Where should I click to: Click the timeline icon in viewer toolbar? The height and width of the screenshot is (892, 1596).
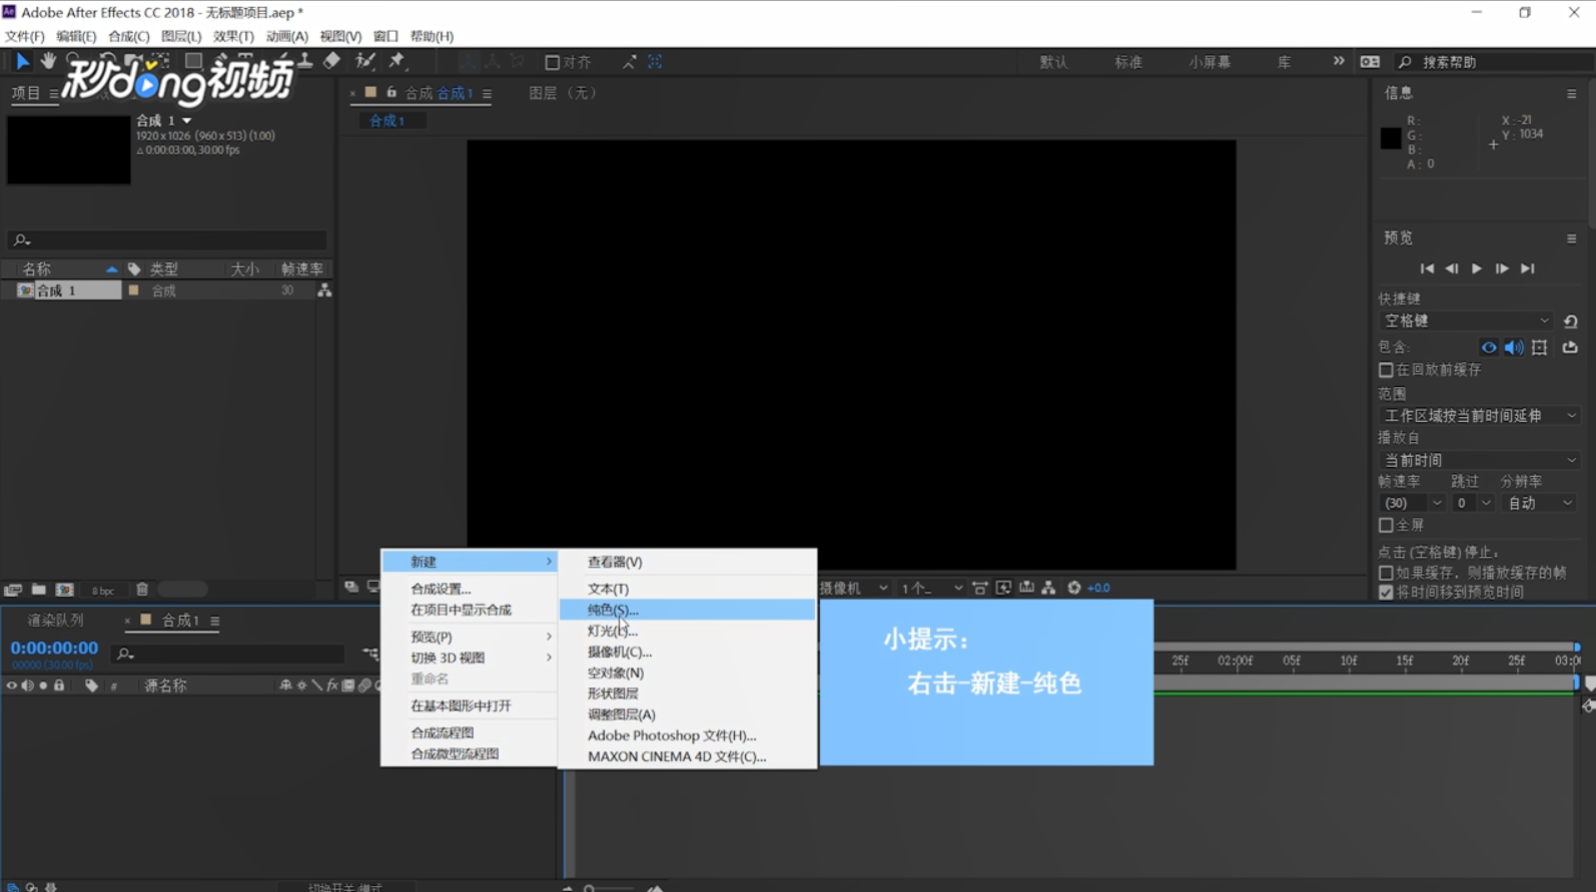tap(1026, 588)
